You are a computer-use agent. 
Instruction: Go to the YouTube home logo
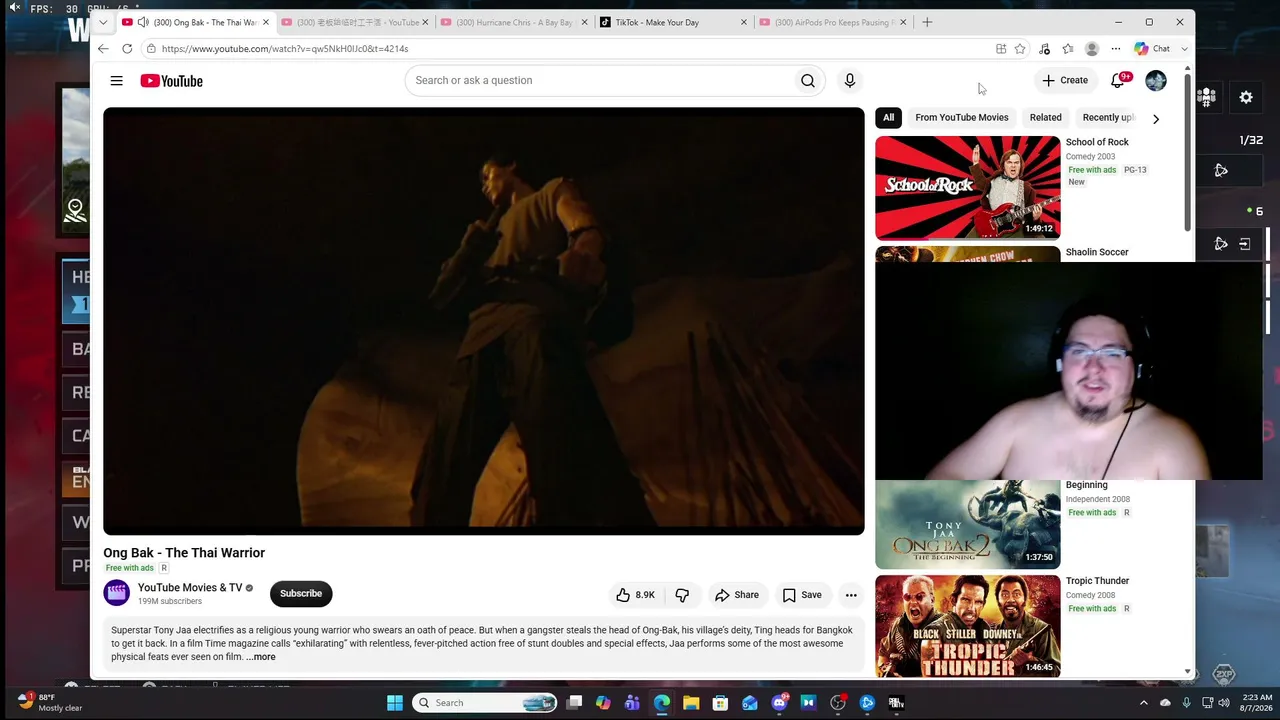tap(171, 81)
